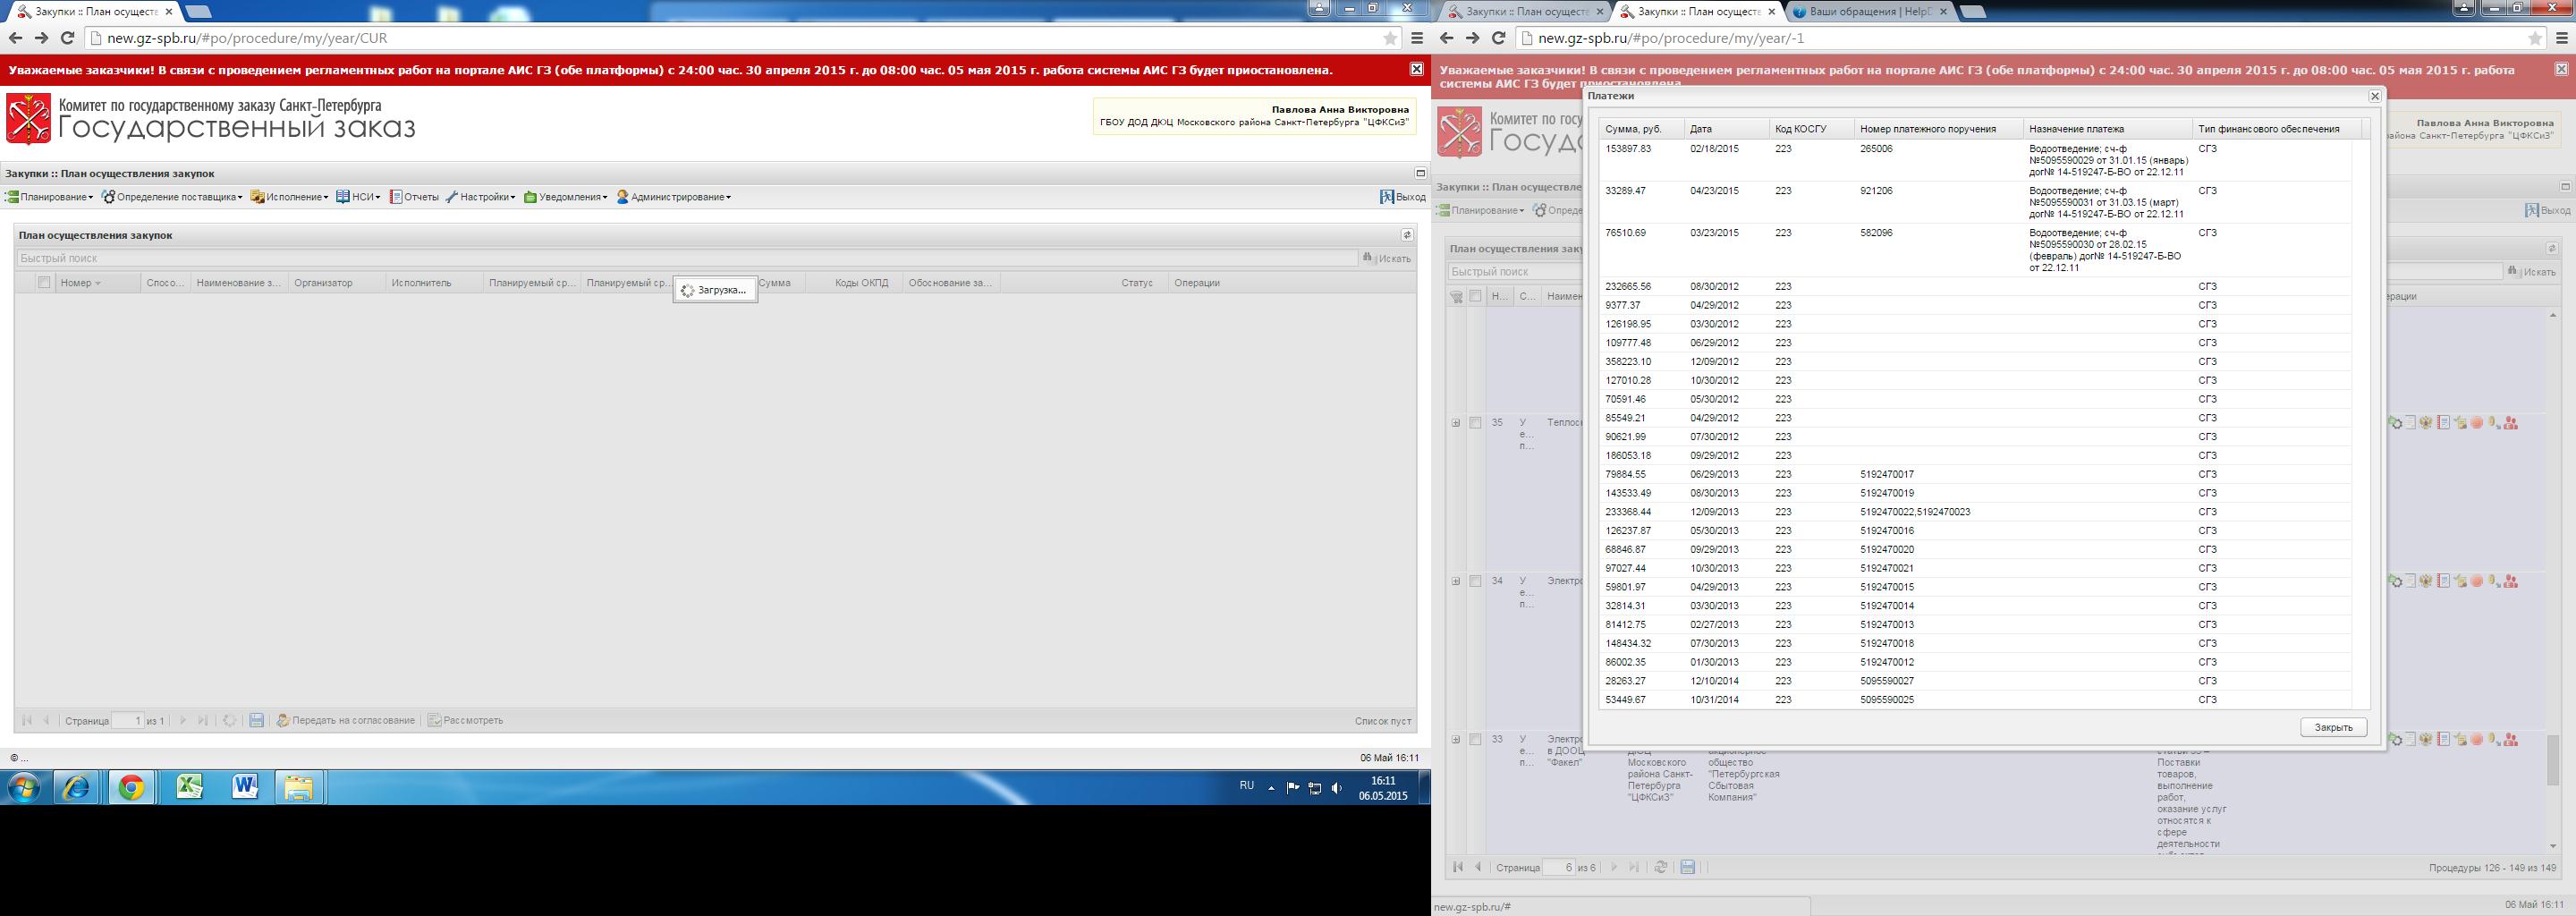The width and height of the screenshot is (2576, 916).
Task: Click the right window grid vertical scrollbar thumb
Action: [2553, 760]
